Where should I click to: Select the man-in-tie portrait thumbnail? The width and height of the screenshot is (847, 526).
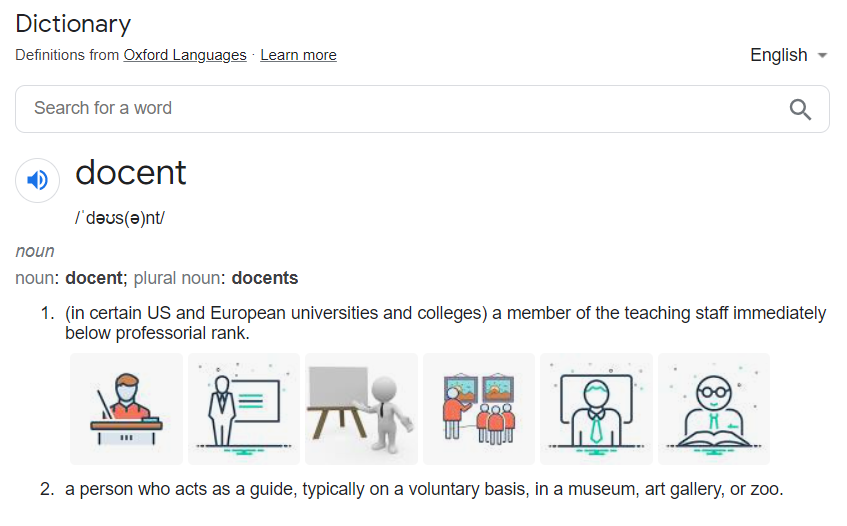click(596, 409)
